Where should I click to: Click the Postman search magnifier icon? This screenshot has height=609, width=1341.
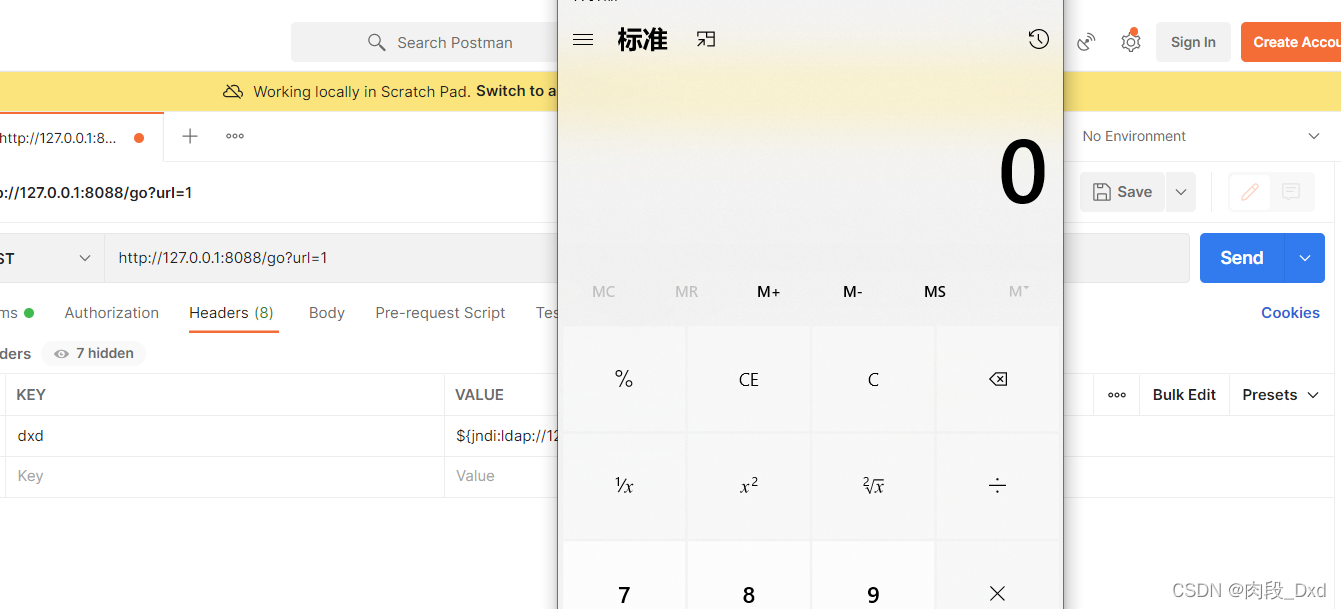pyautogui.click(x=376, y=42)
